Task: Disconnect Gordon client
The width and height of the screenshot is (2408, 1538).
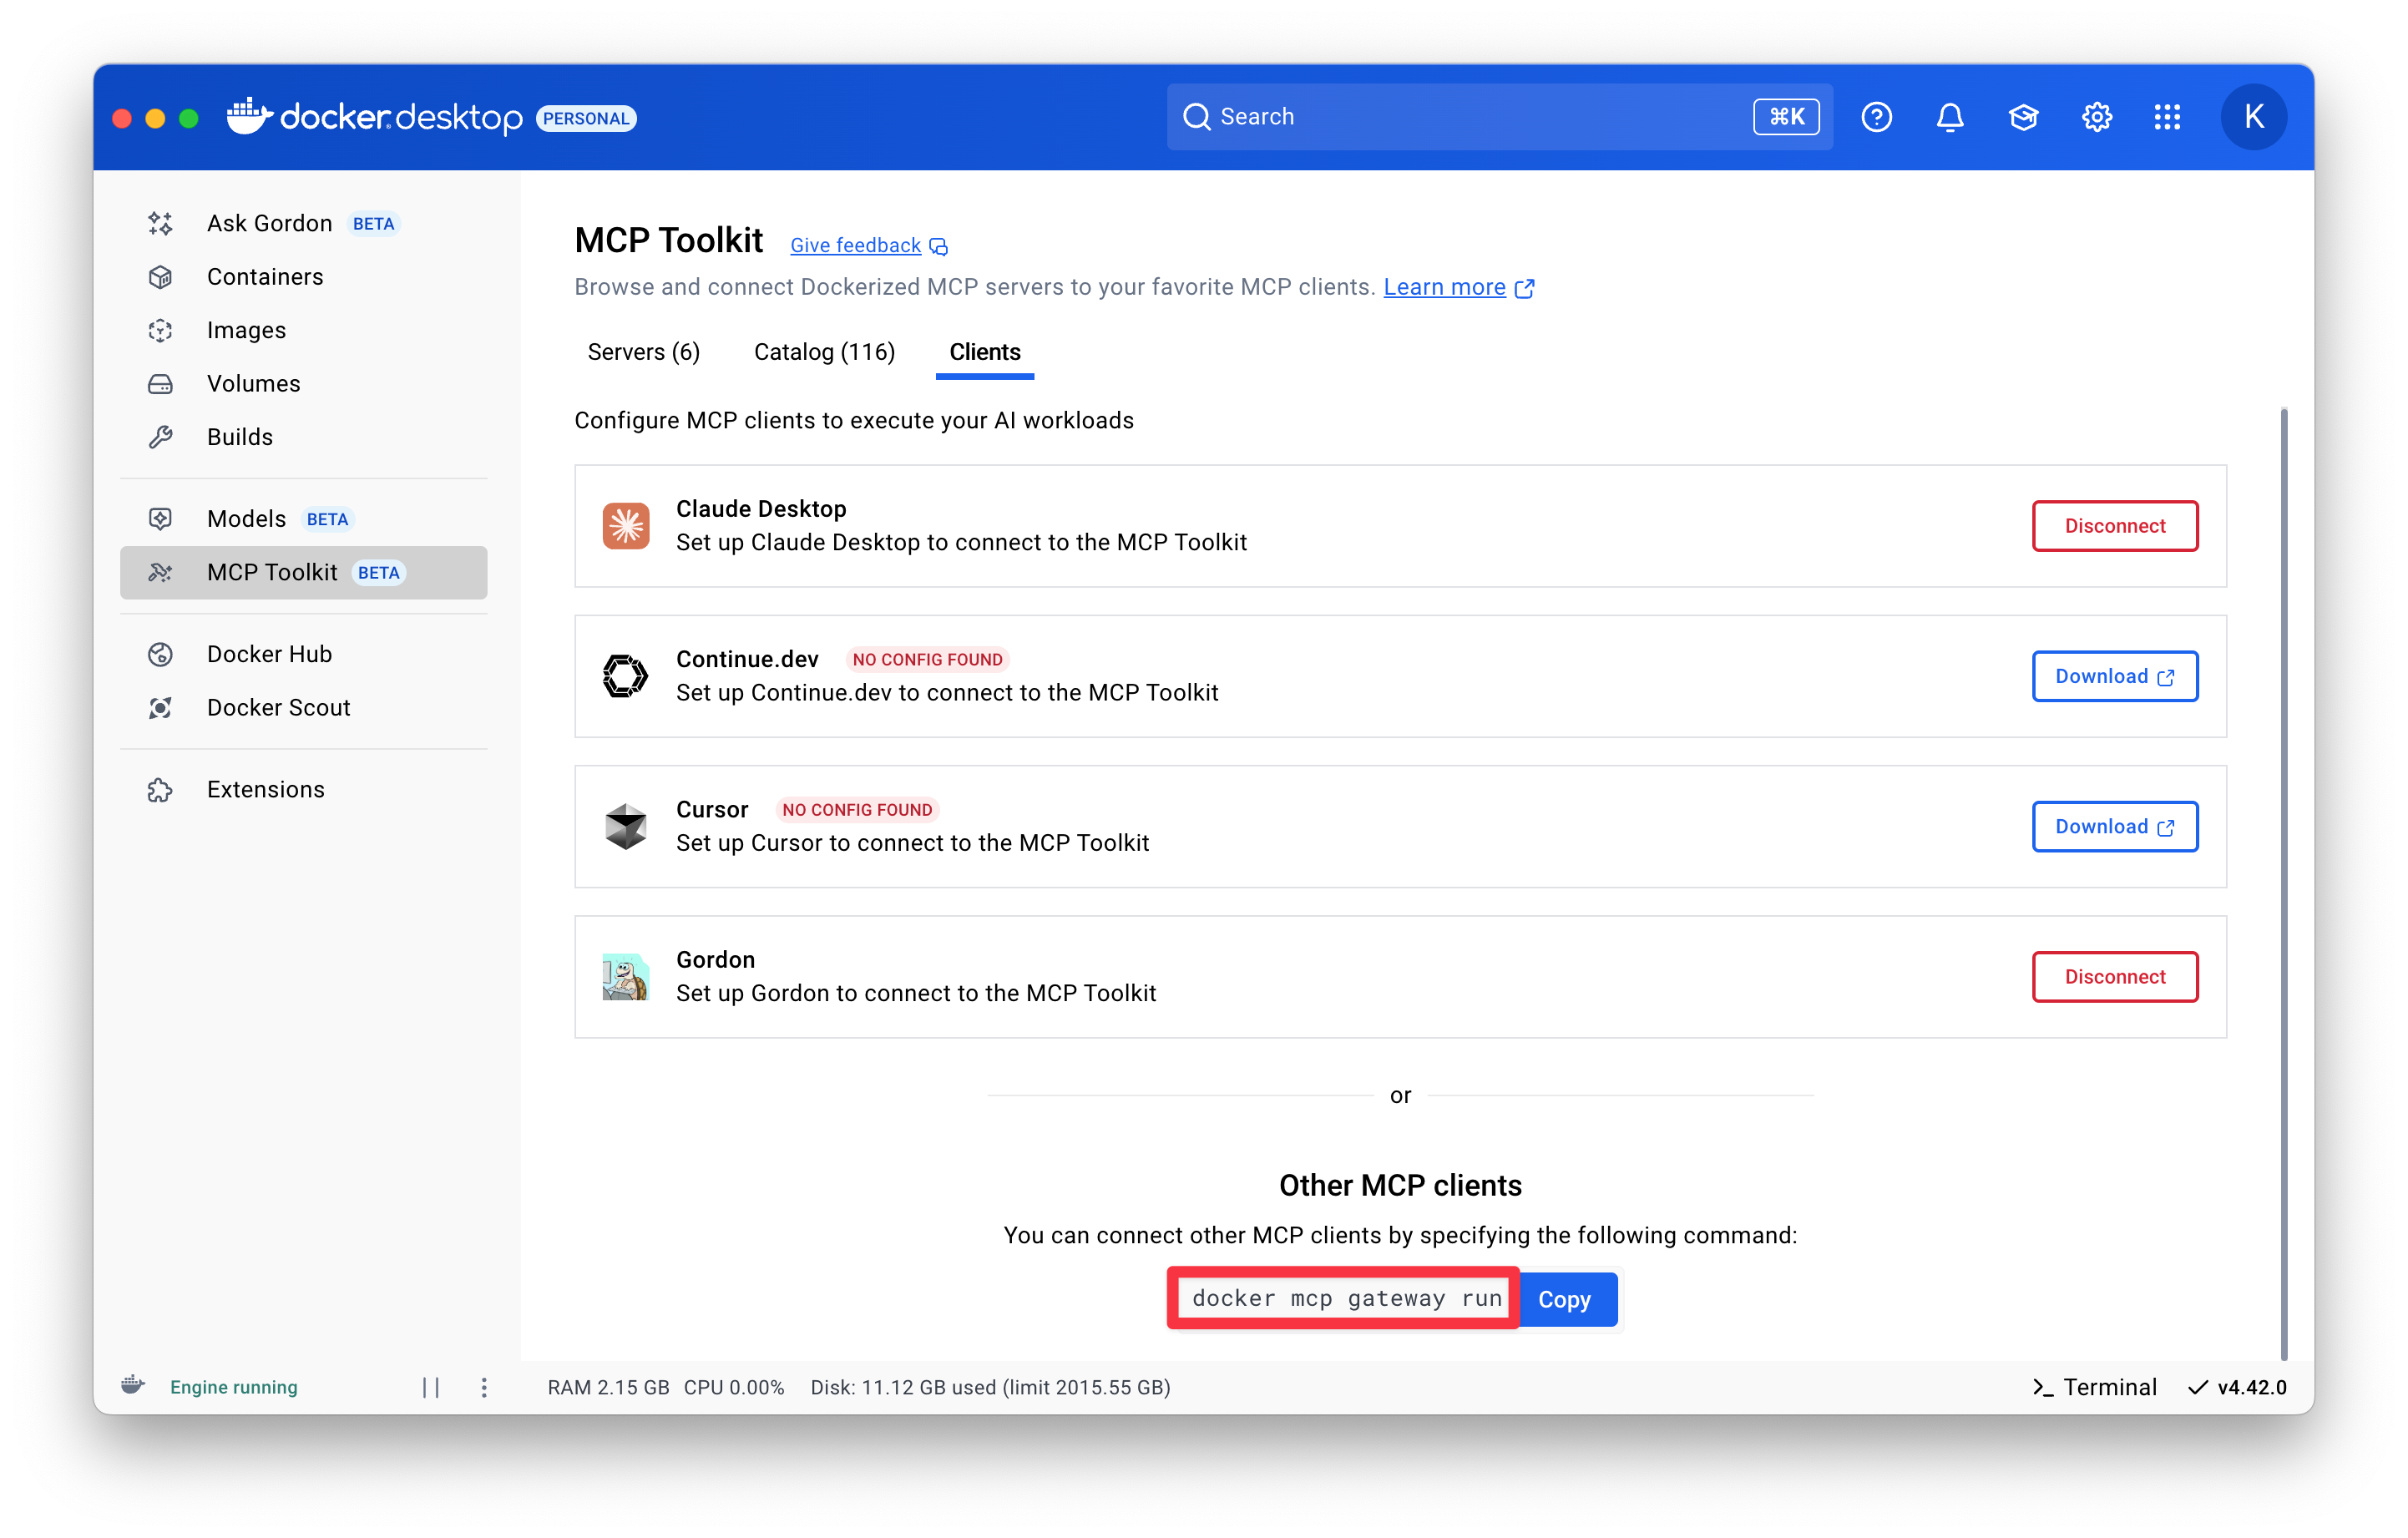Action: 2114,977
